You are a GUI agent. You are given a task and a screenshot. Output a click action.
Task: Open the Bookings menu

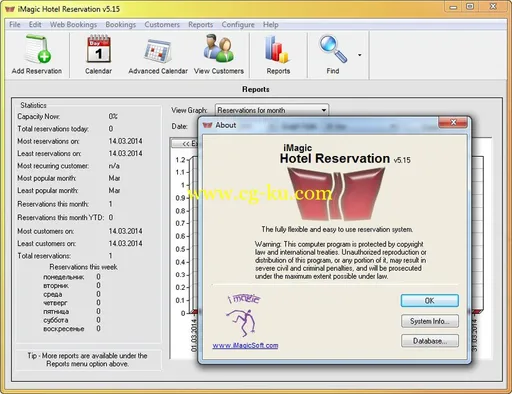point(121,25)
